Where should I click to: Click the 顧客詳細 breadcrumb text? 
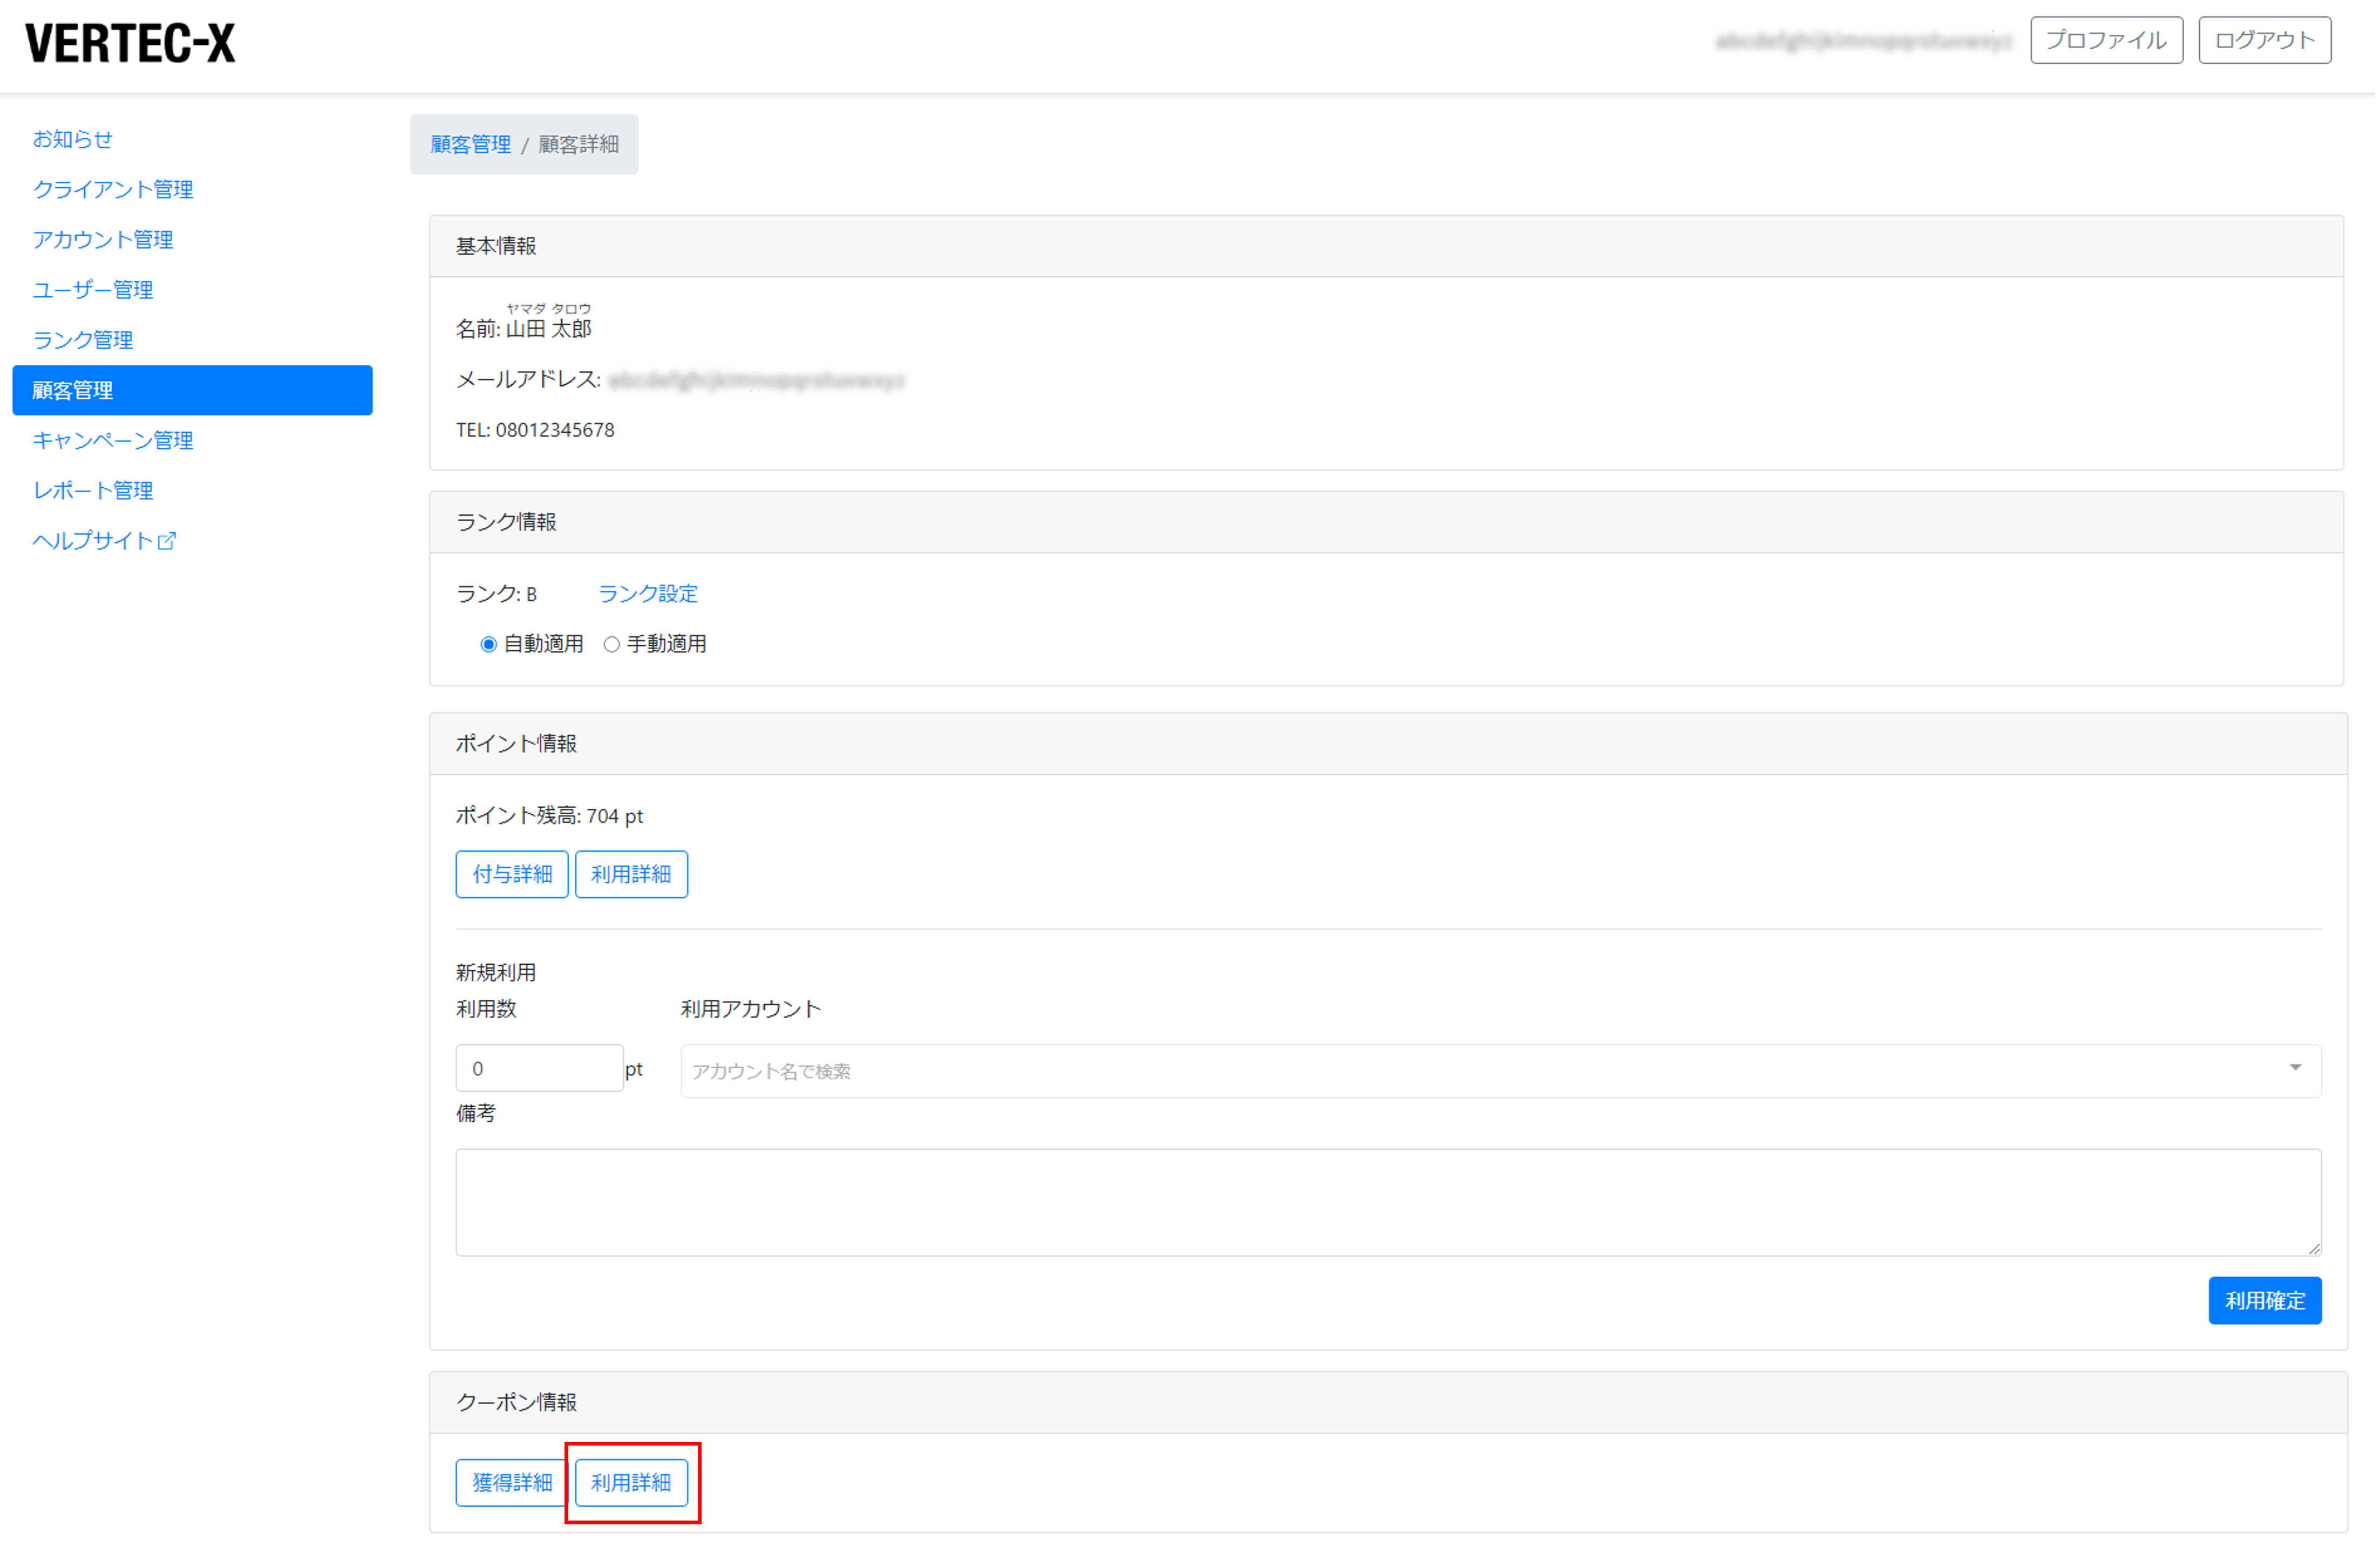[580, 144]
